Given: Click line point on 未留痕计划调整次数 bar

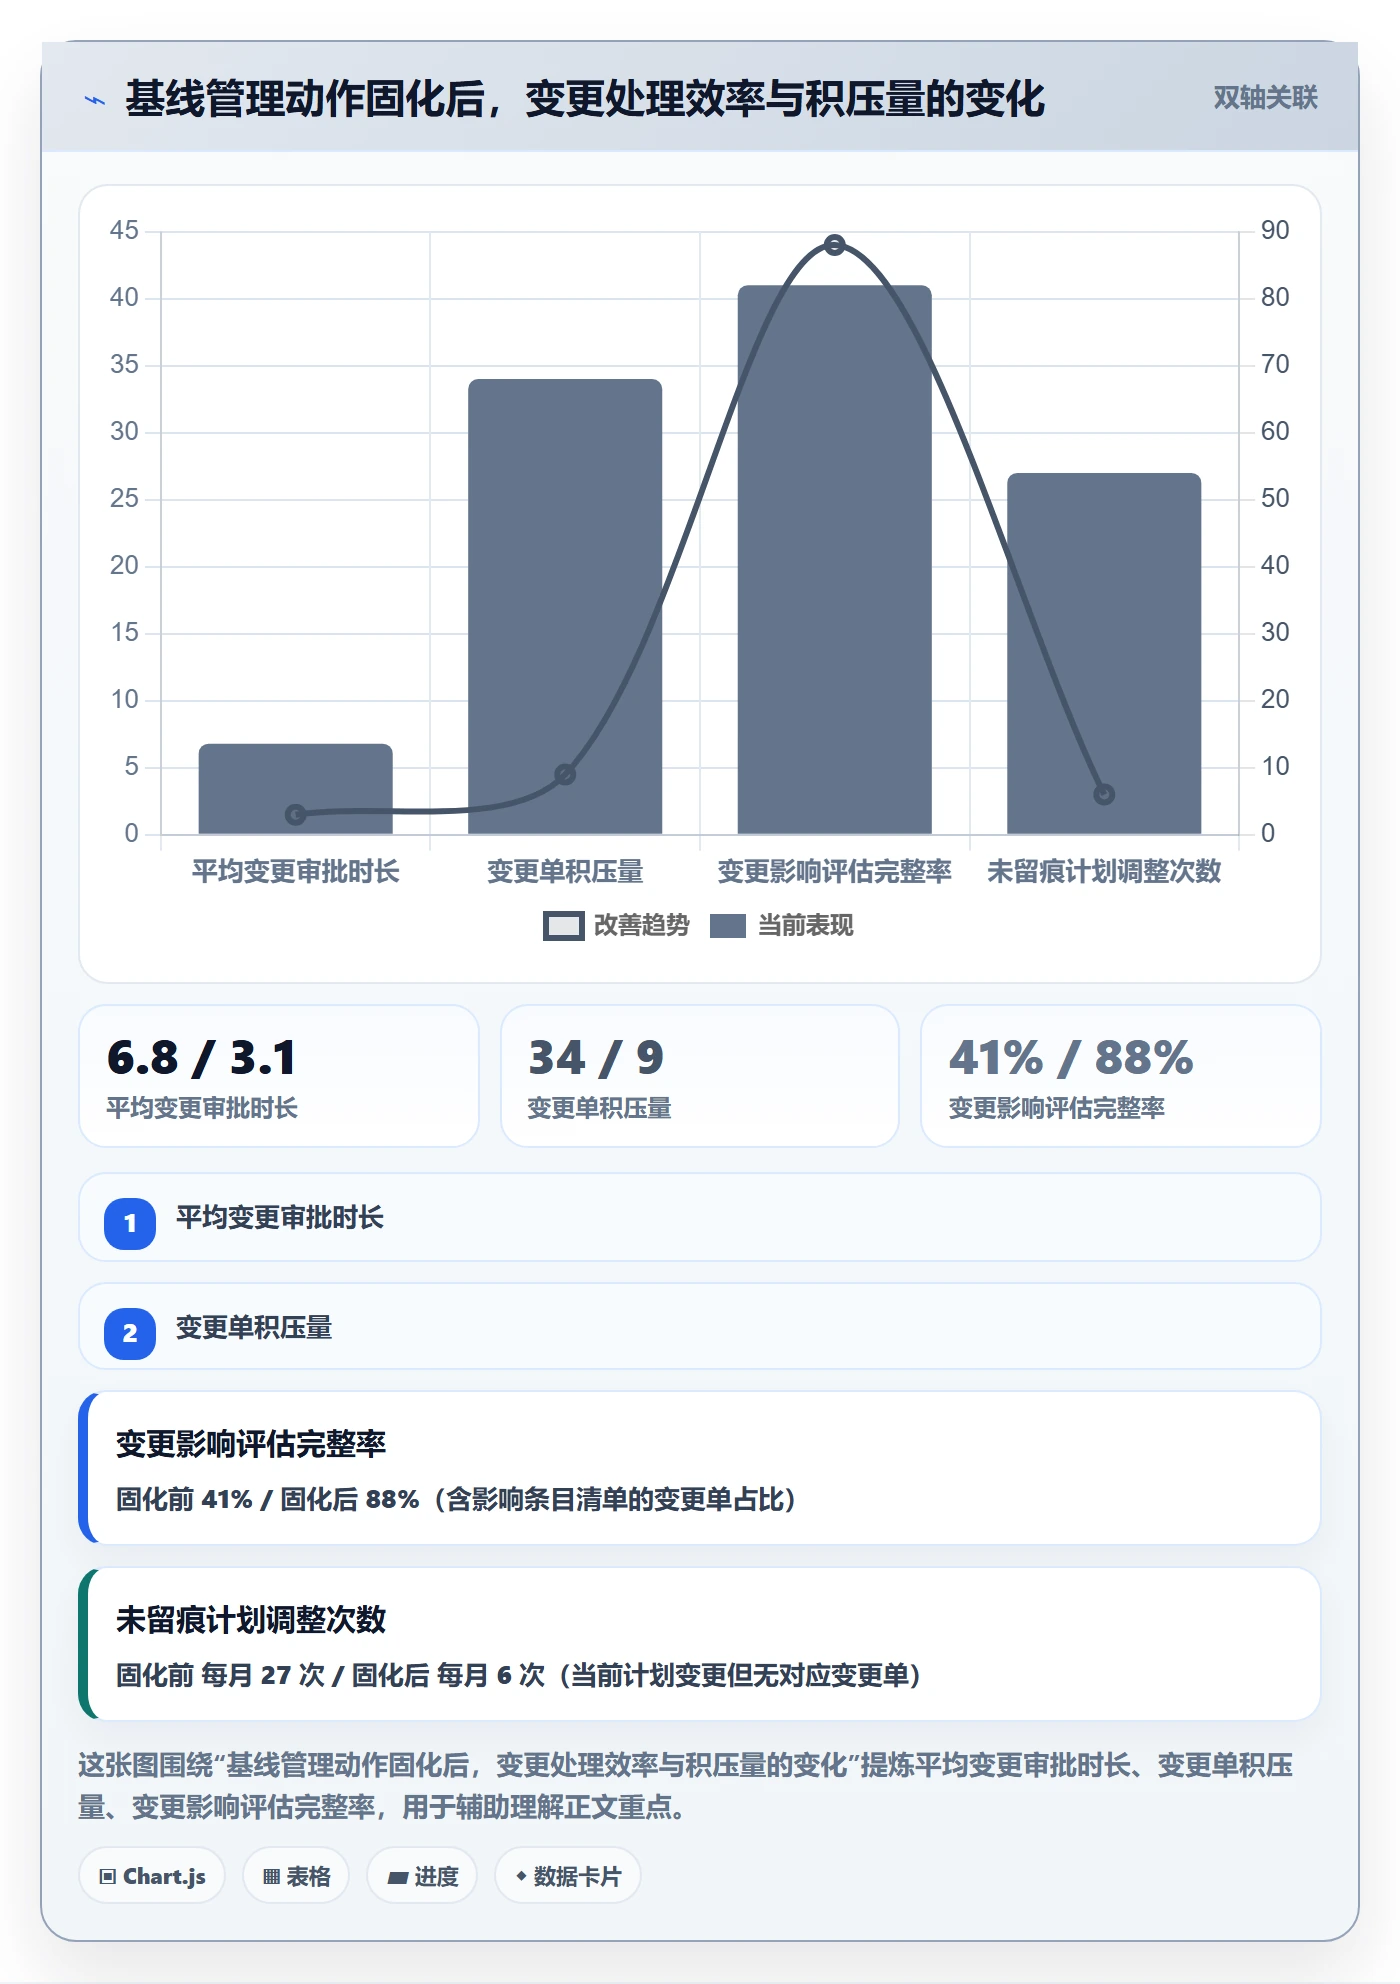Looking at the screenshot, I should pyautogui.click(x=1104, y=794).
